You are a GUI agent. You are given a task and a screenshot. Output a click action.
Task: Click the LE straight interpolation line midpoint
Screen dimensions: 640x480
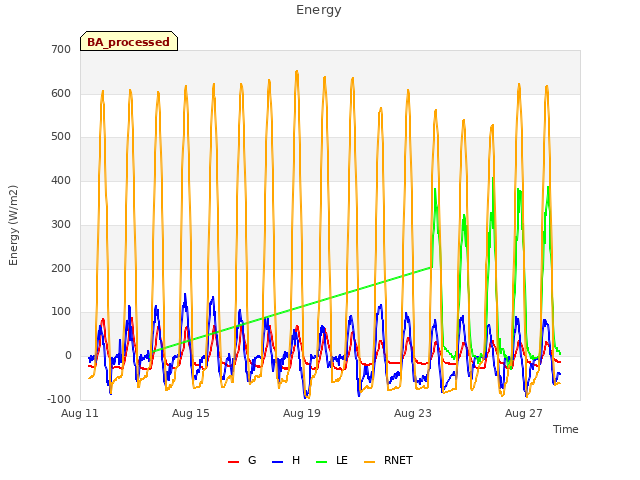tap(291, 310)
